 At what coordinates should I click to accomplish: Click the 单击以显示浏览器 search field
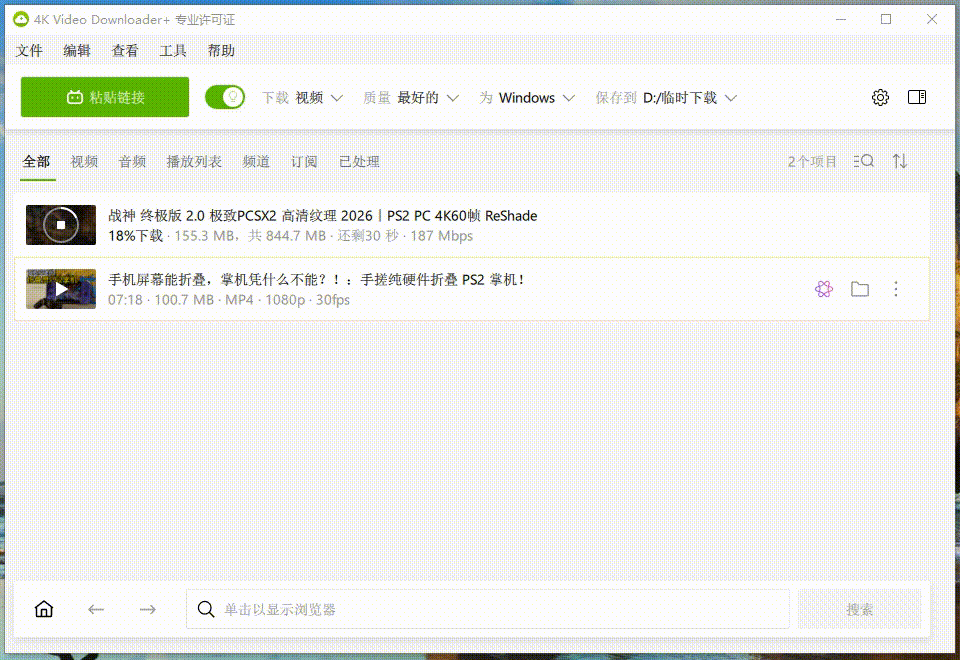(487, 609)
